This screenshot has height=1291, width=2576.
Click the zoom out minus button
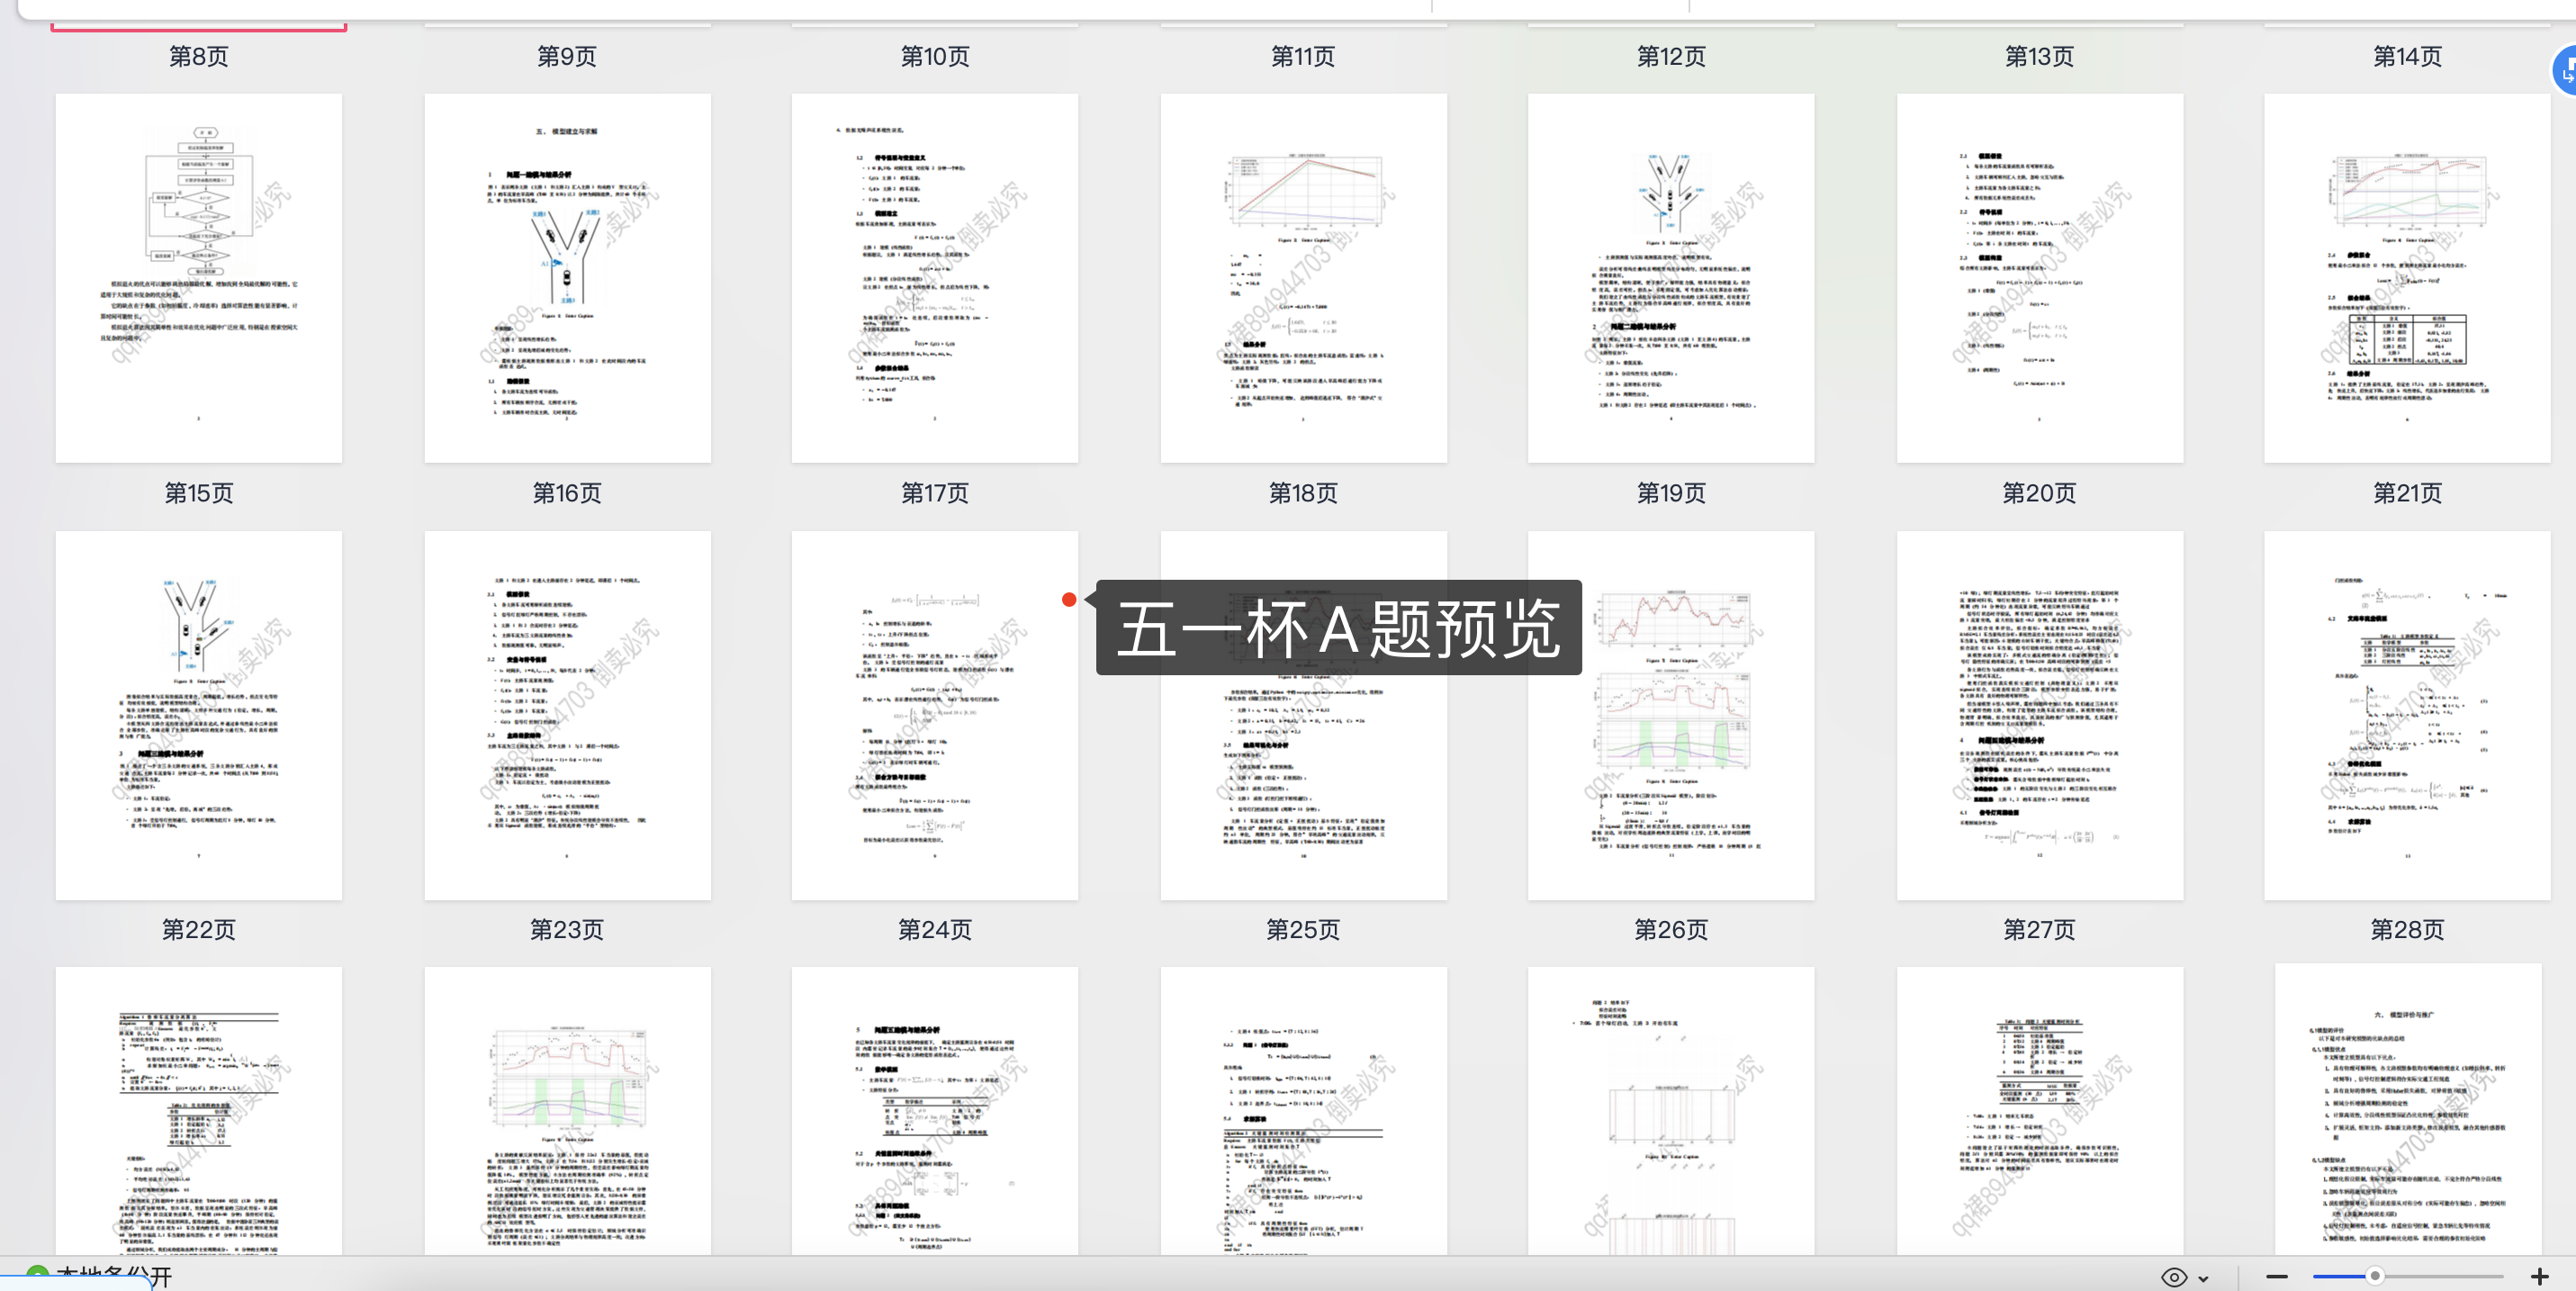tap(2277, 1276)
